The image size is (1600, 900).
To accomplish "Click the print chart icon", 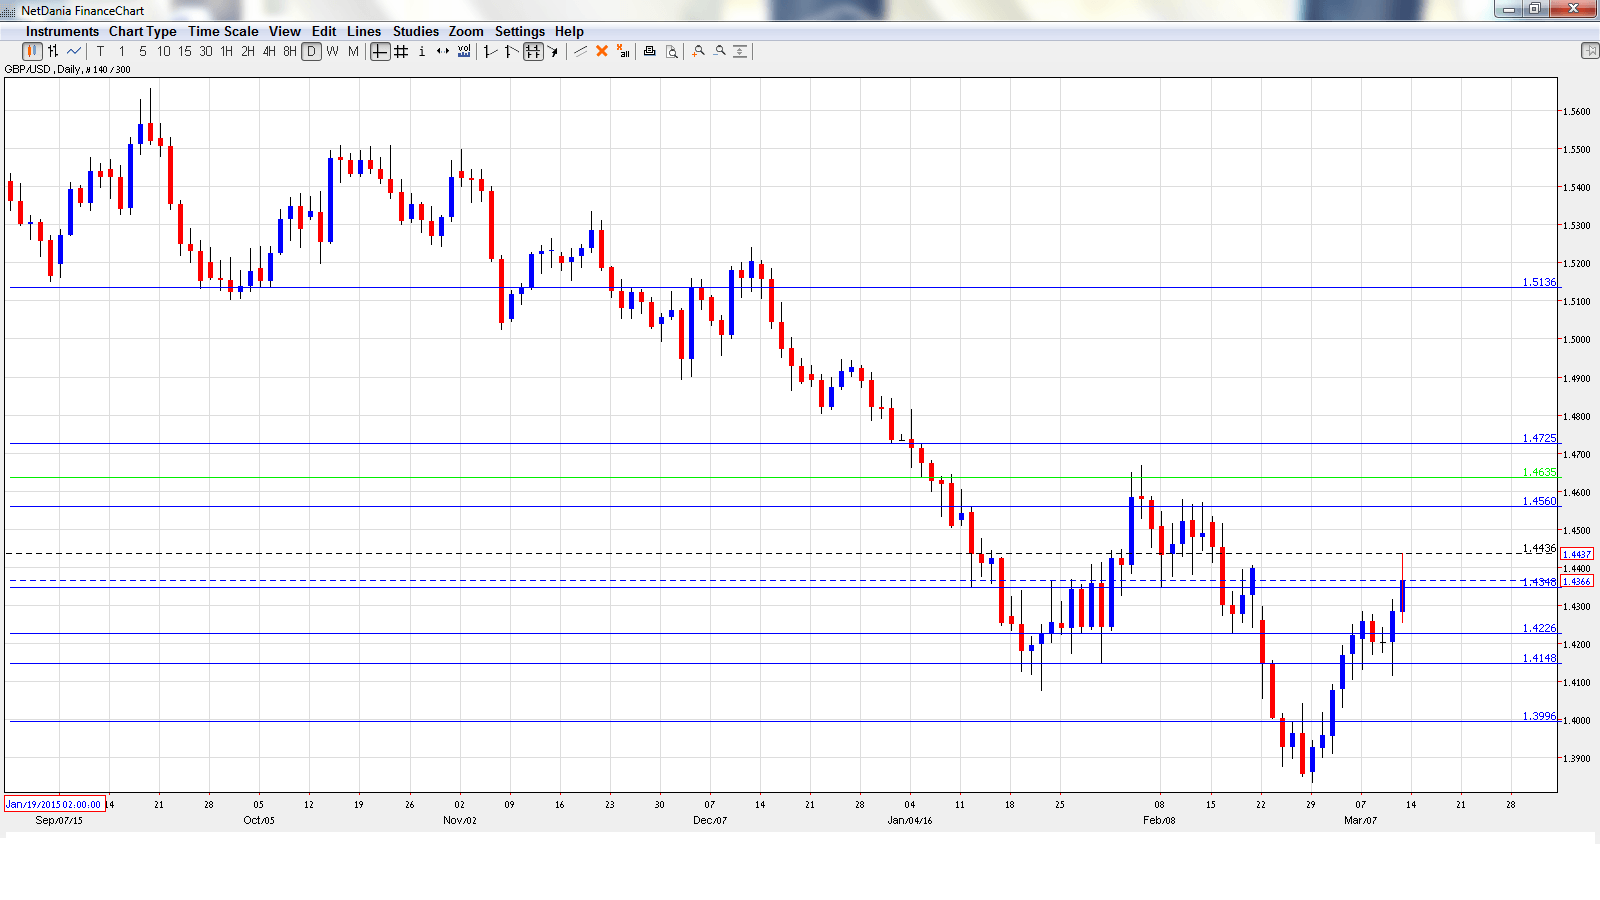I will point(650,52).
